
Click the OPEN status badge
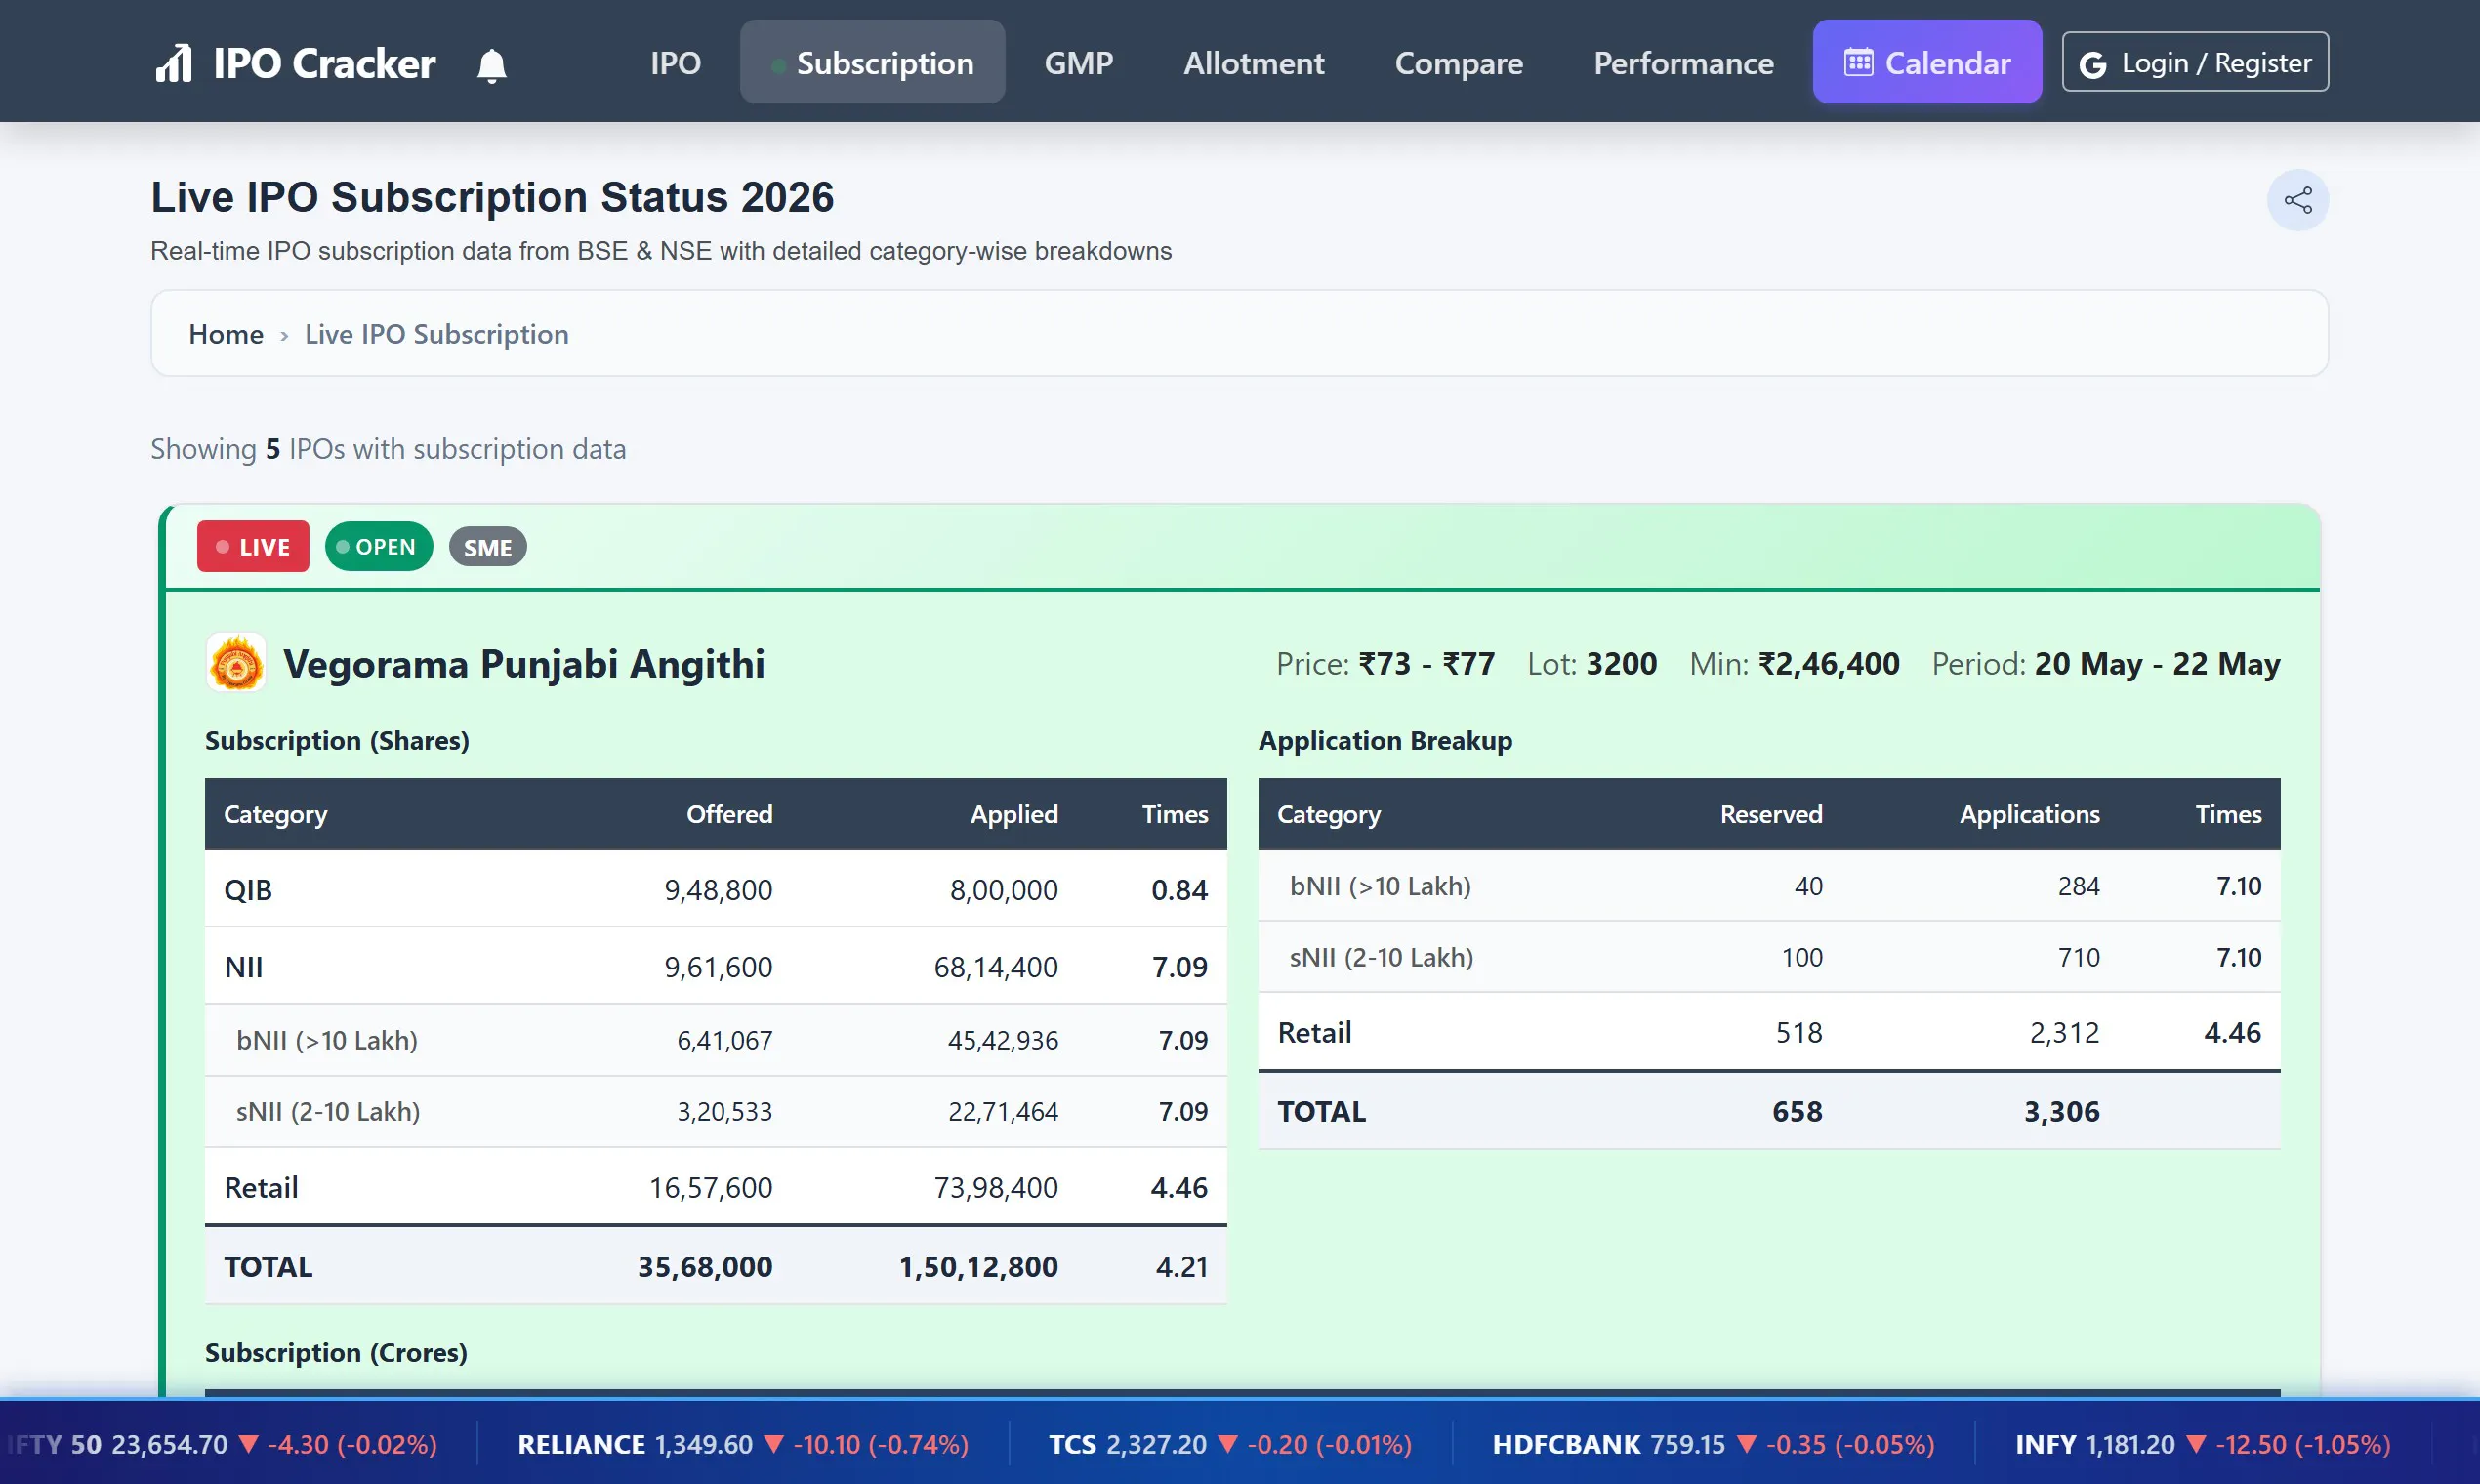[378, 547]
